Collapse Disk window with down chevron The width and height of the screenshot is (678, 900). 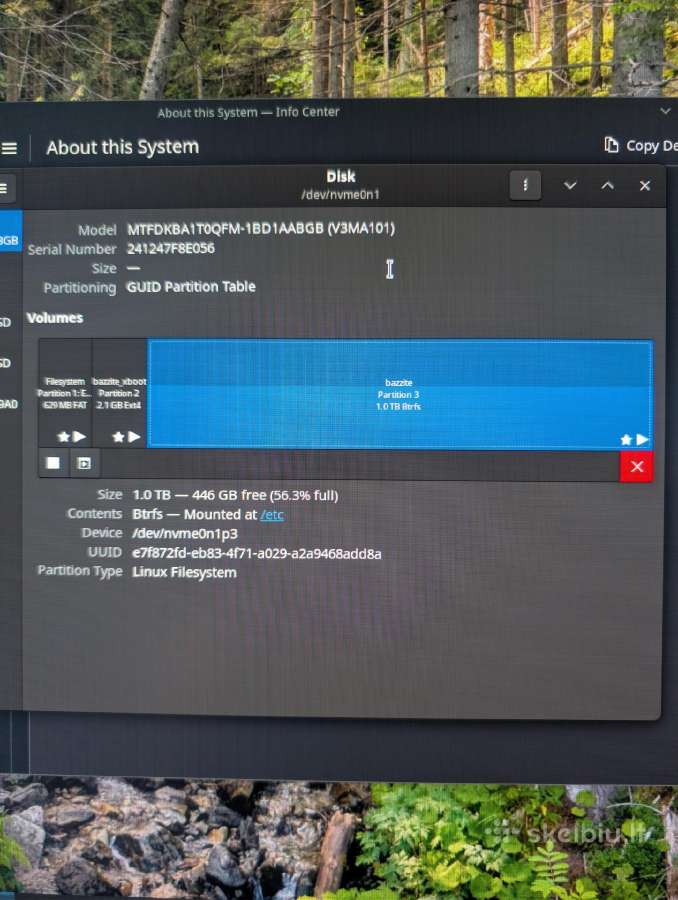[x=569, y=185]
